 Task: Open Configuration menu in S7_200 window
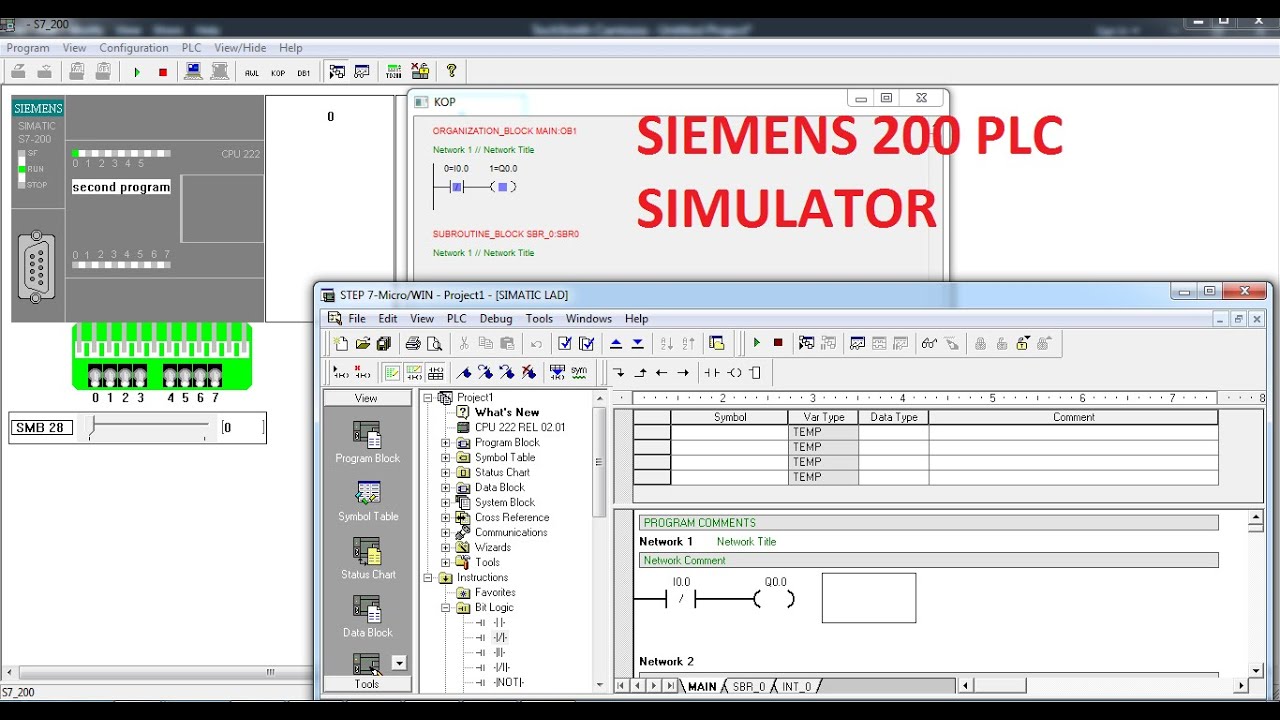(134, 48)
